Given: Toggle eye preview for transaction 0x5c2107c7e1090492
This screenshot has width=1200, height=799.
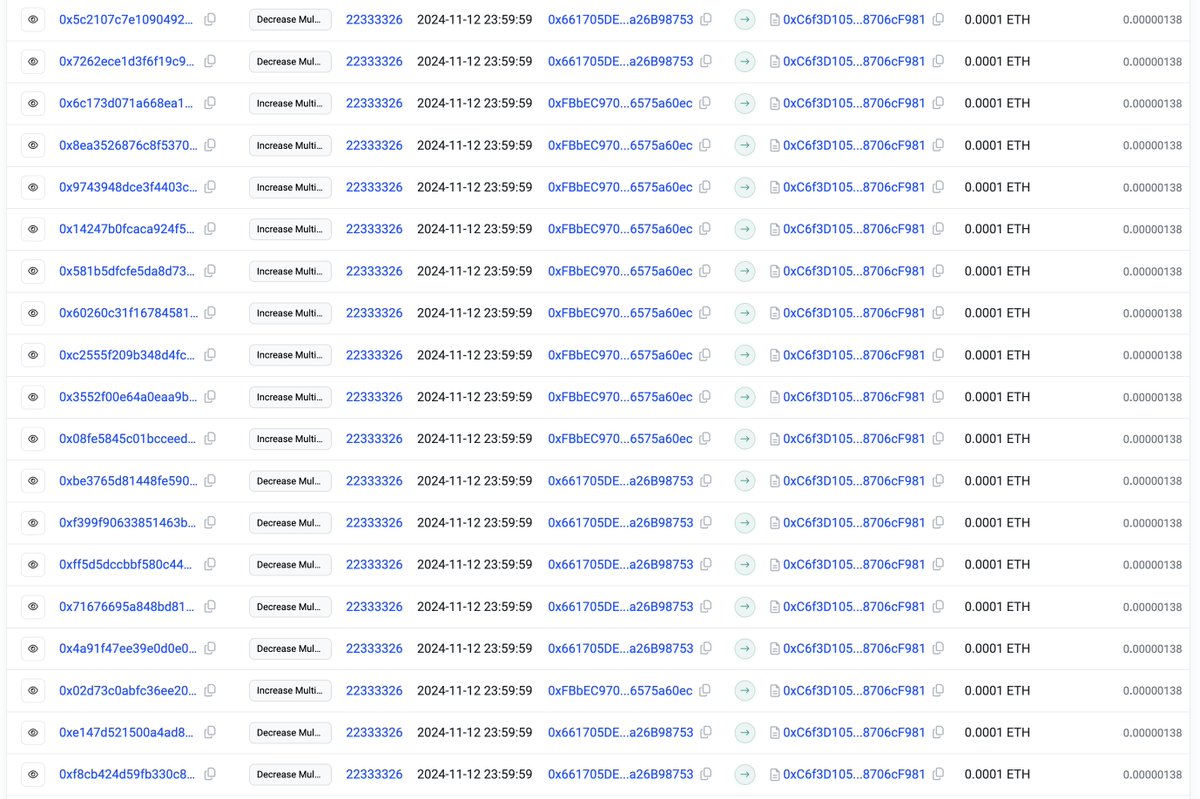Looking at the screenshot, I should (x=33, y=20).
